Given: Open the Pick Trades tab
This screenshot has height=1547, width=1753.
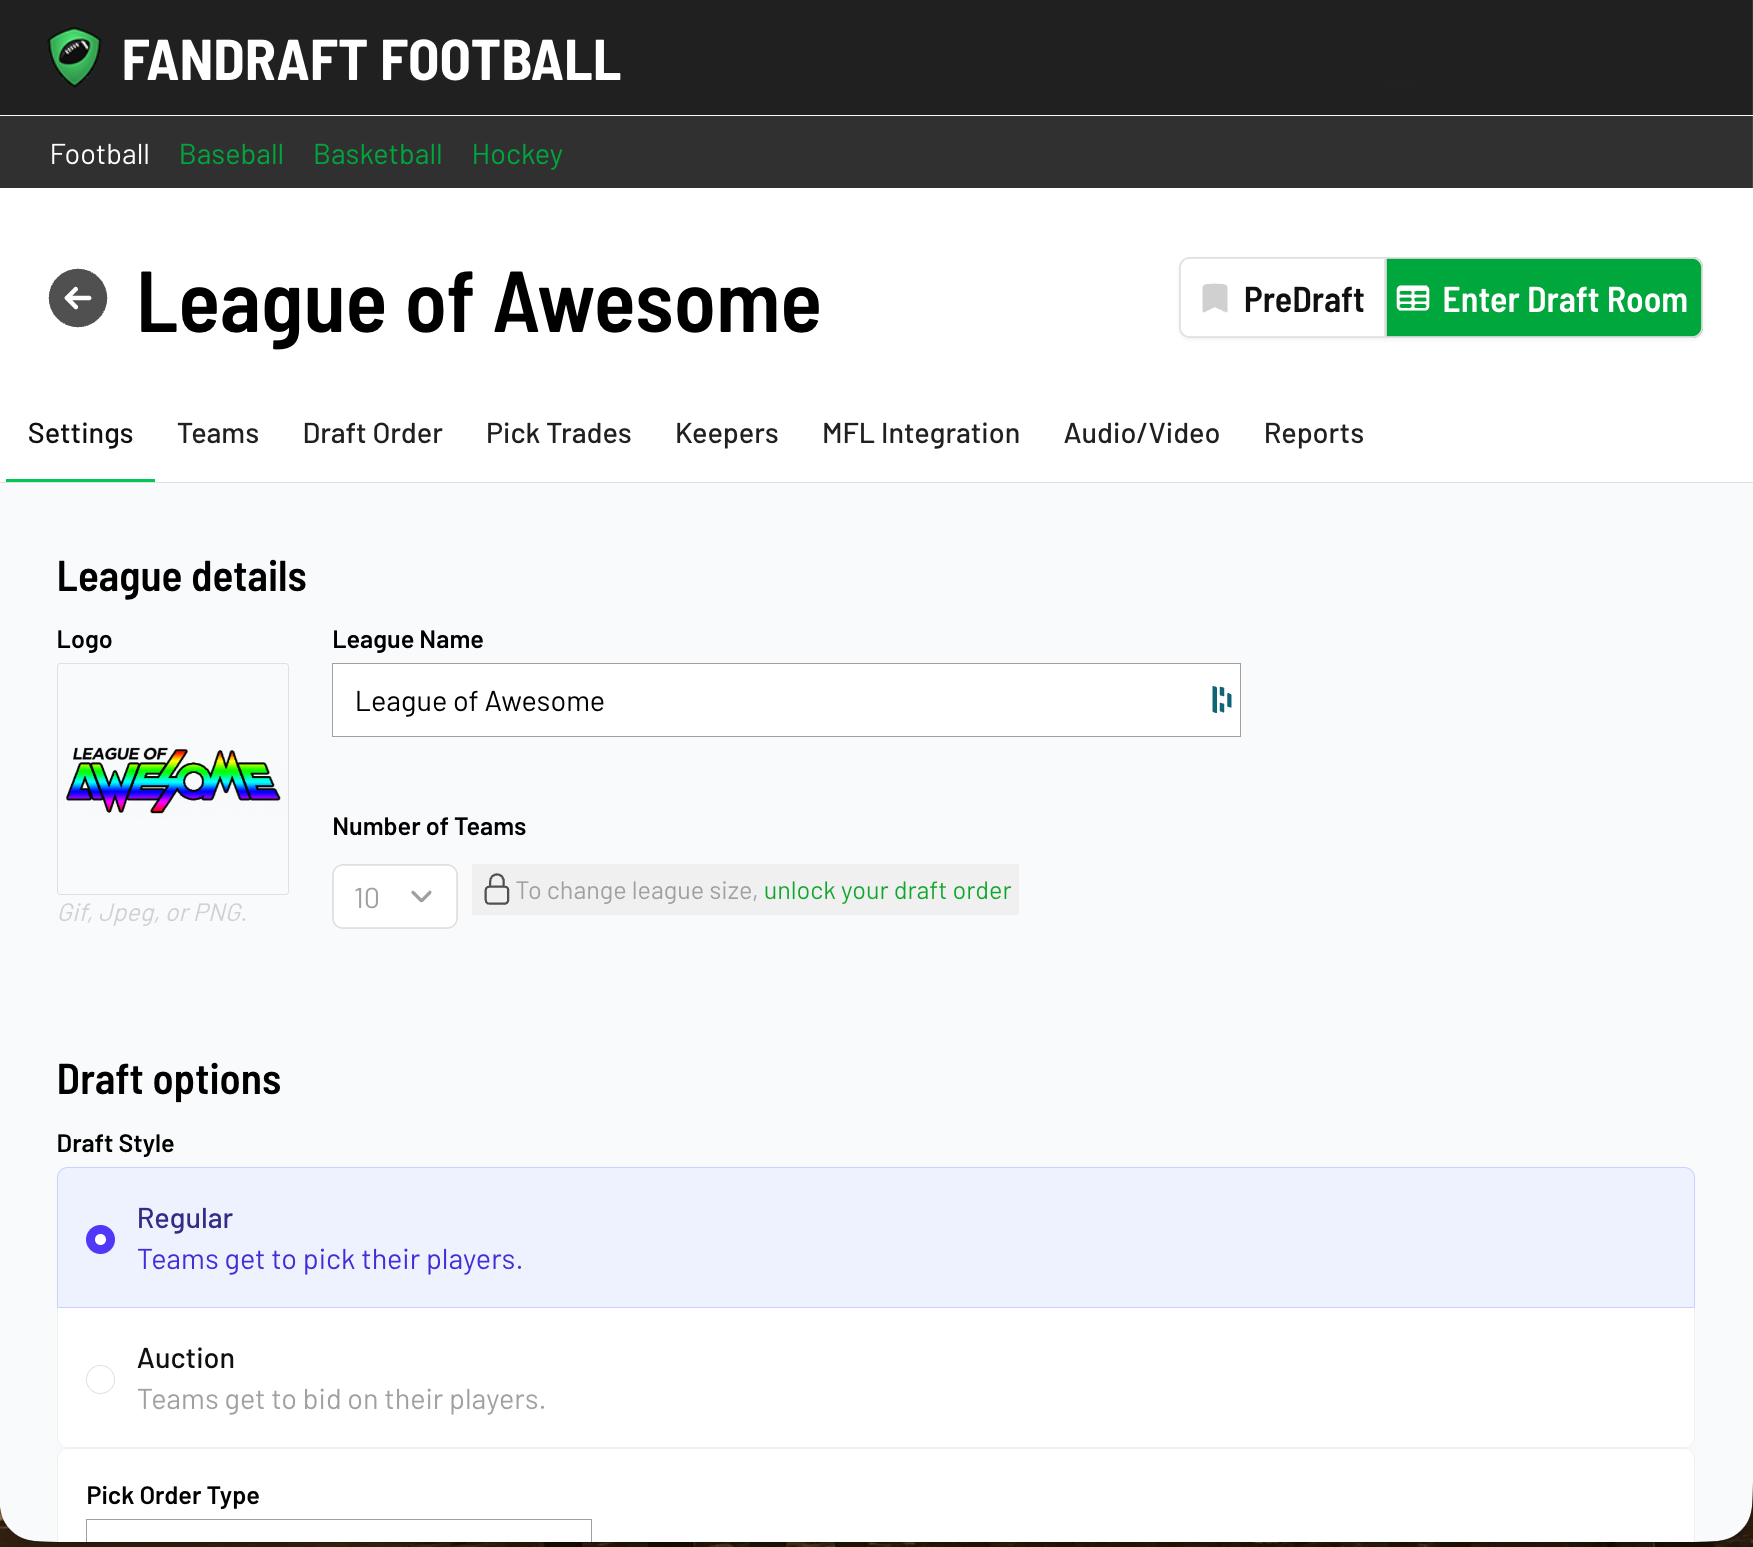Looking at the screenshot, I should tap(559, 434).
